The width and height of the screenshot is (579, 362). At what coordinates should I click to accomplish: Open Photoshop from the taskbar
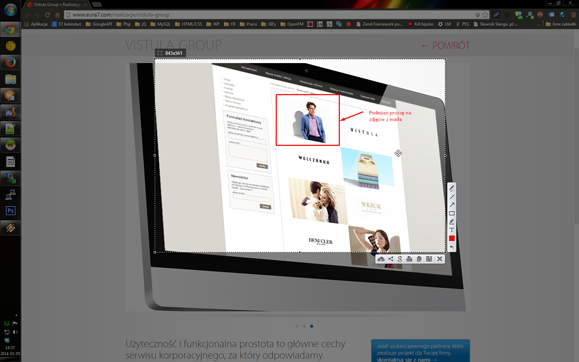pyautogui.click(x=10, y=211)
